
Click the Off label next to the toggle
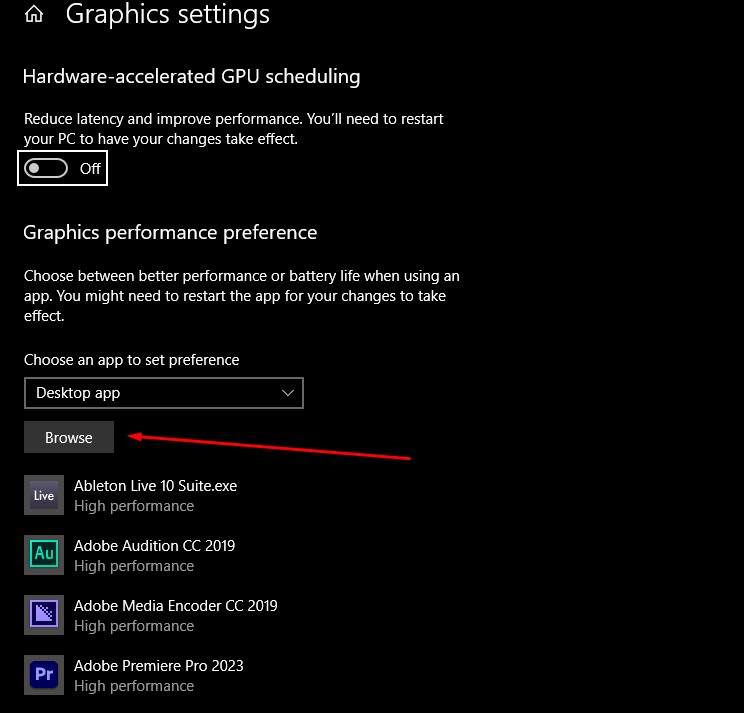click(90, 168)
